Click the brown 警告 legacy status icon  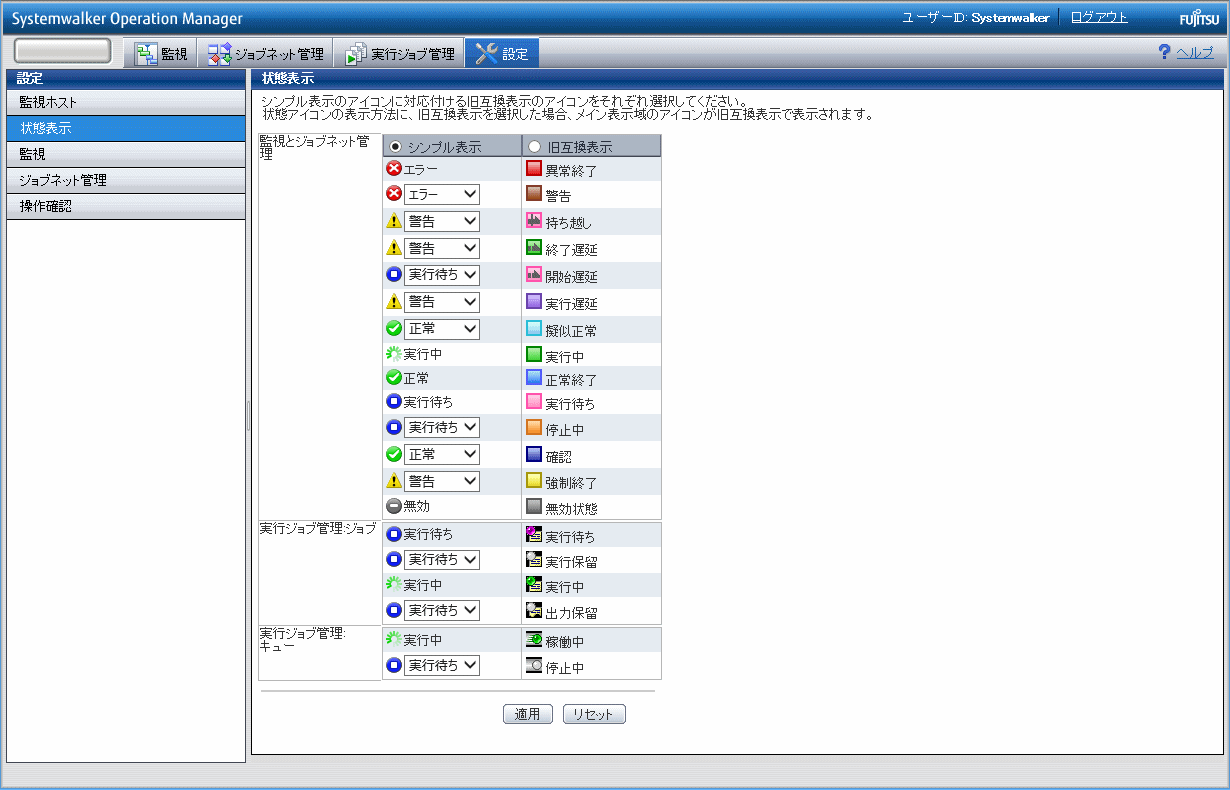pyautogui.click(x=534, y=195)
